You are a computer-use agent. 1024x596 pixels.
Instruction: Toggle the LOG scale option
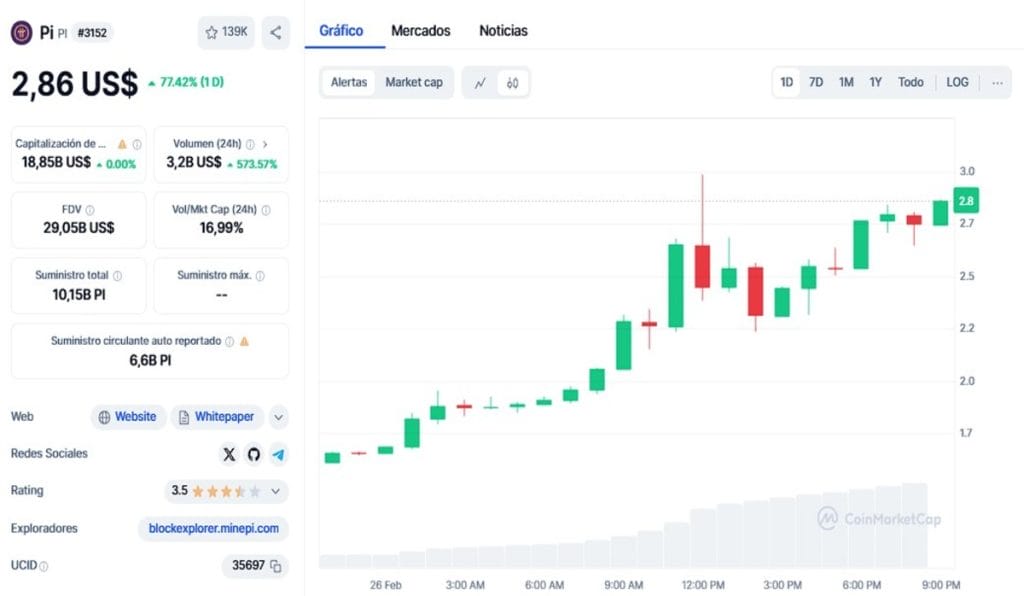point(957,82)
